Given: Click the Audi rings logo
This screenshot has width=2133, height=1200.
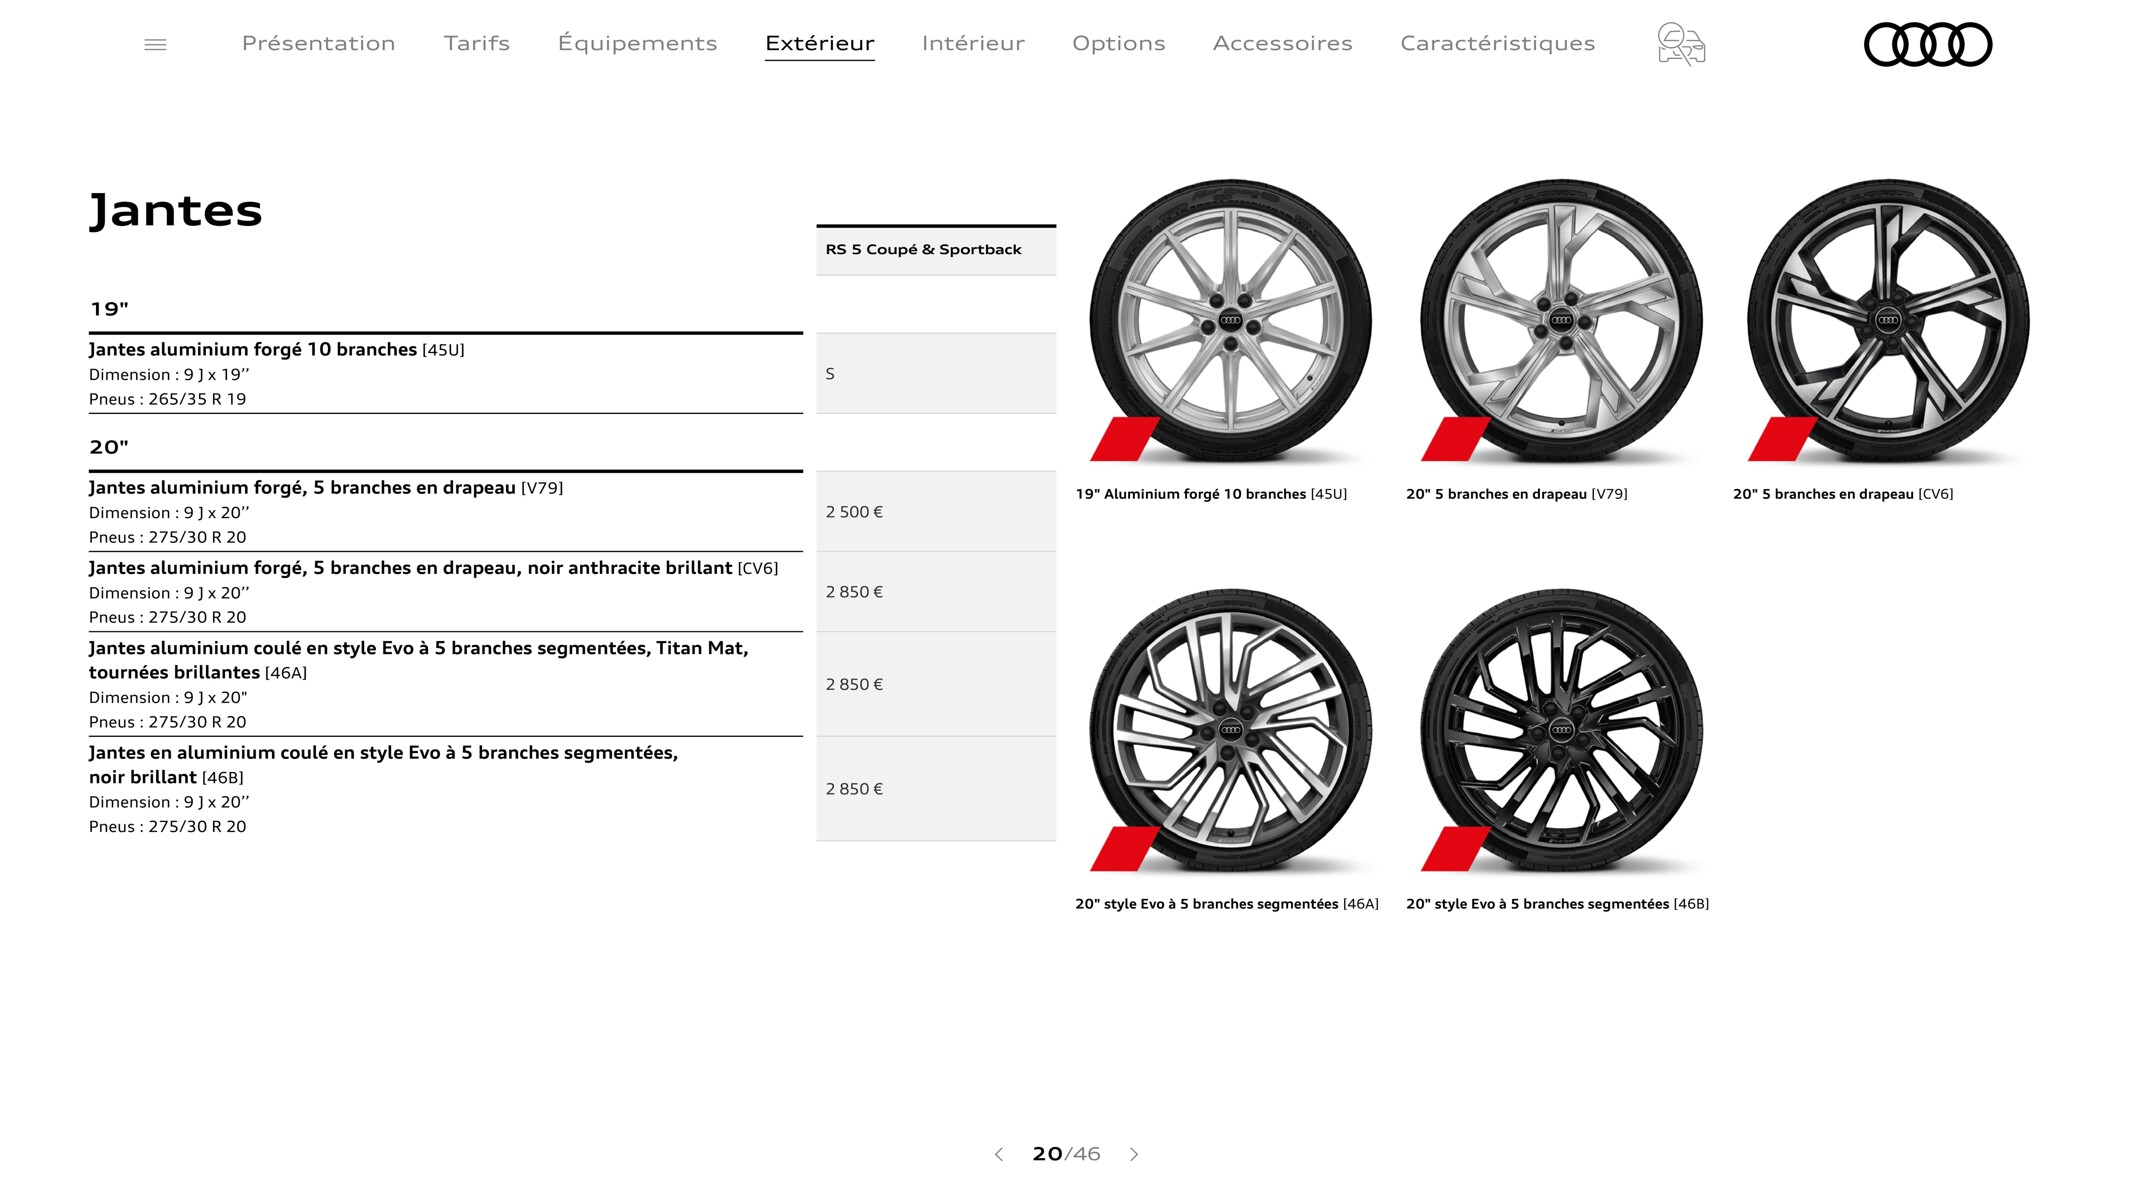Looking at the screenshot, I should point(1928,44).
